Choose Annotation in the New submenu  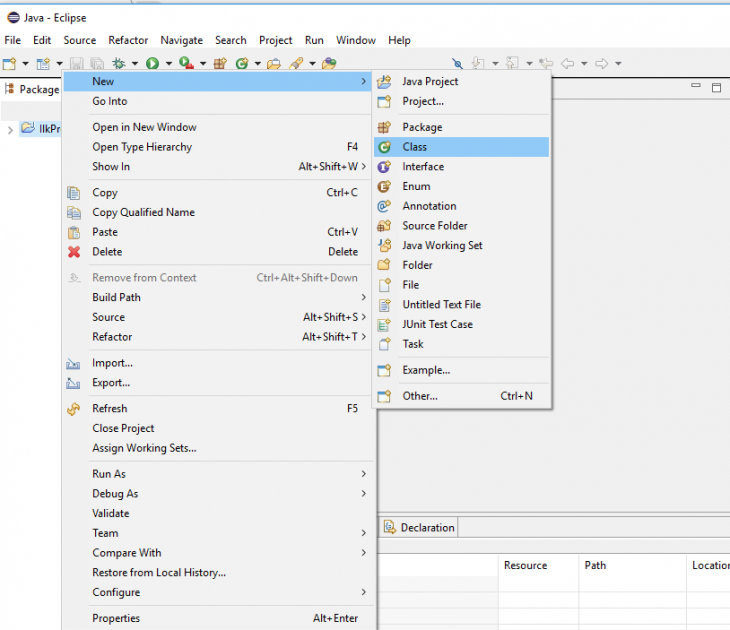[461, 206]
